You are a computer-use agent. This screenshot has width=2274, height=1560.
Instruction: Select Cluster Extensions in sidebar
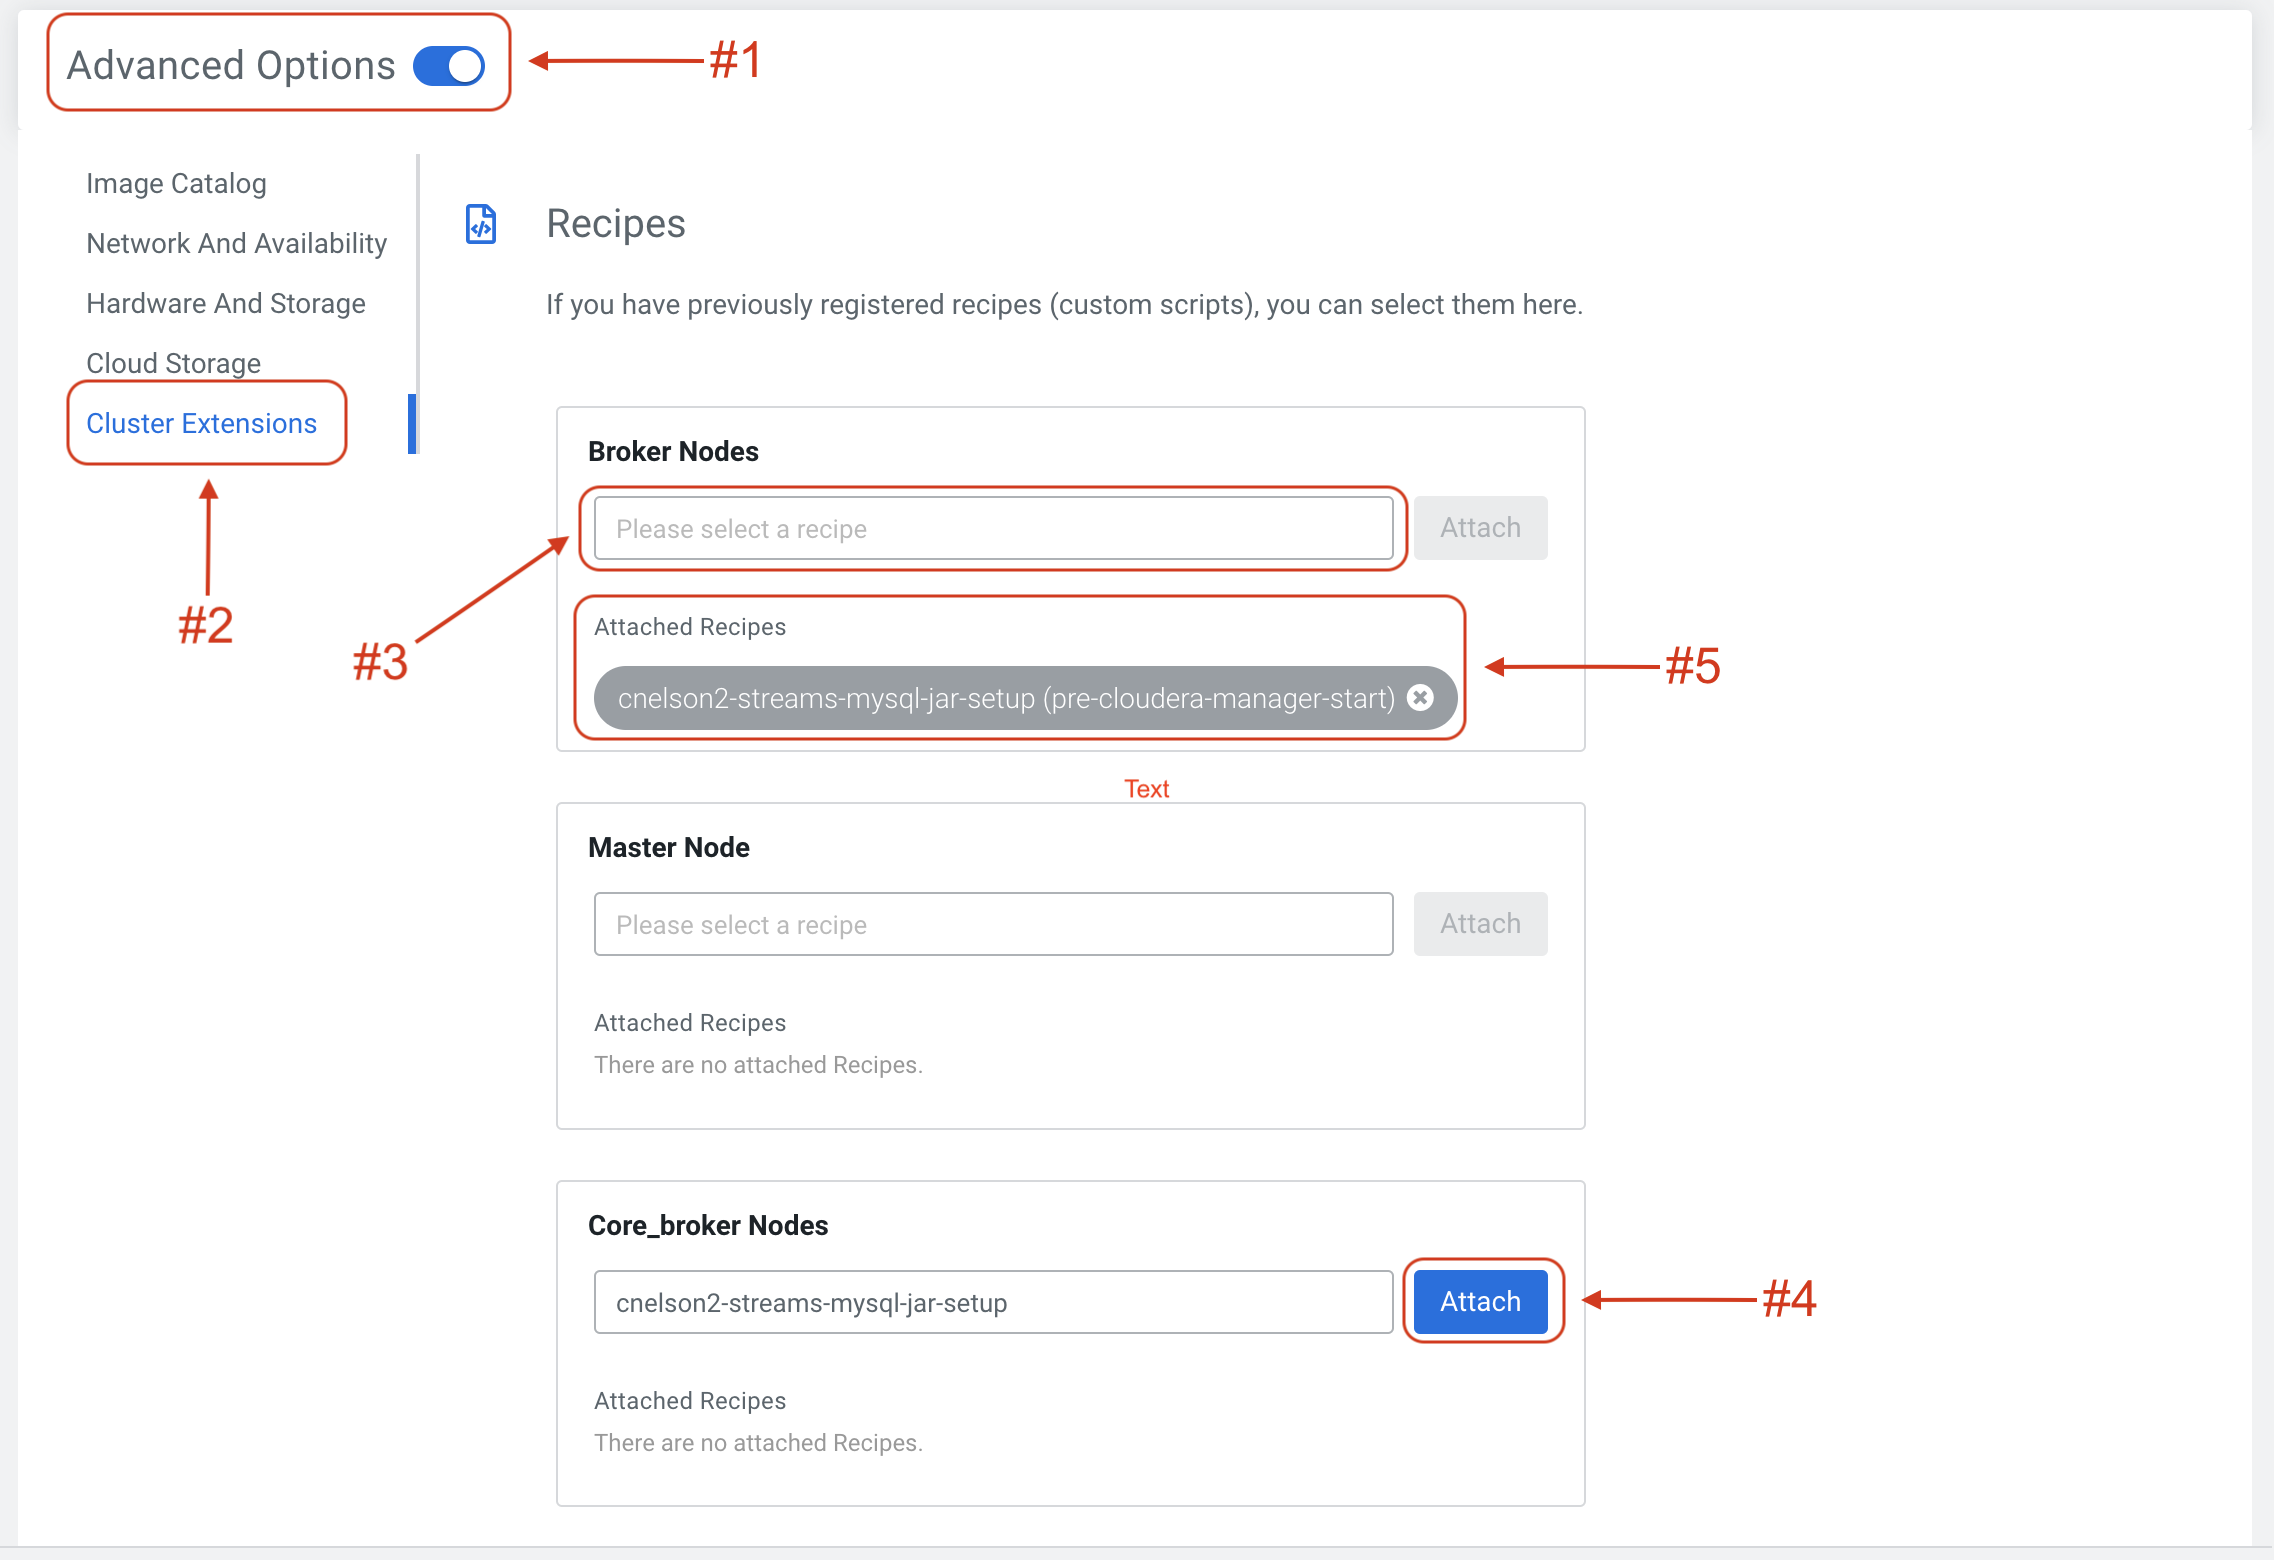201,424
